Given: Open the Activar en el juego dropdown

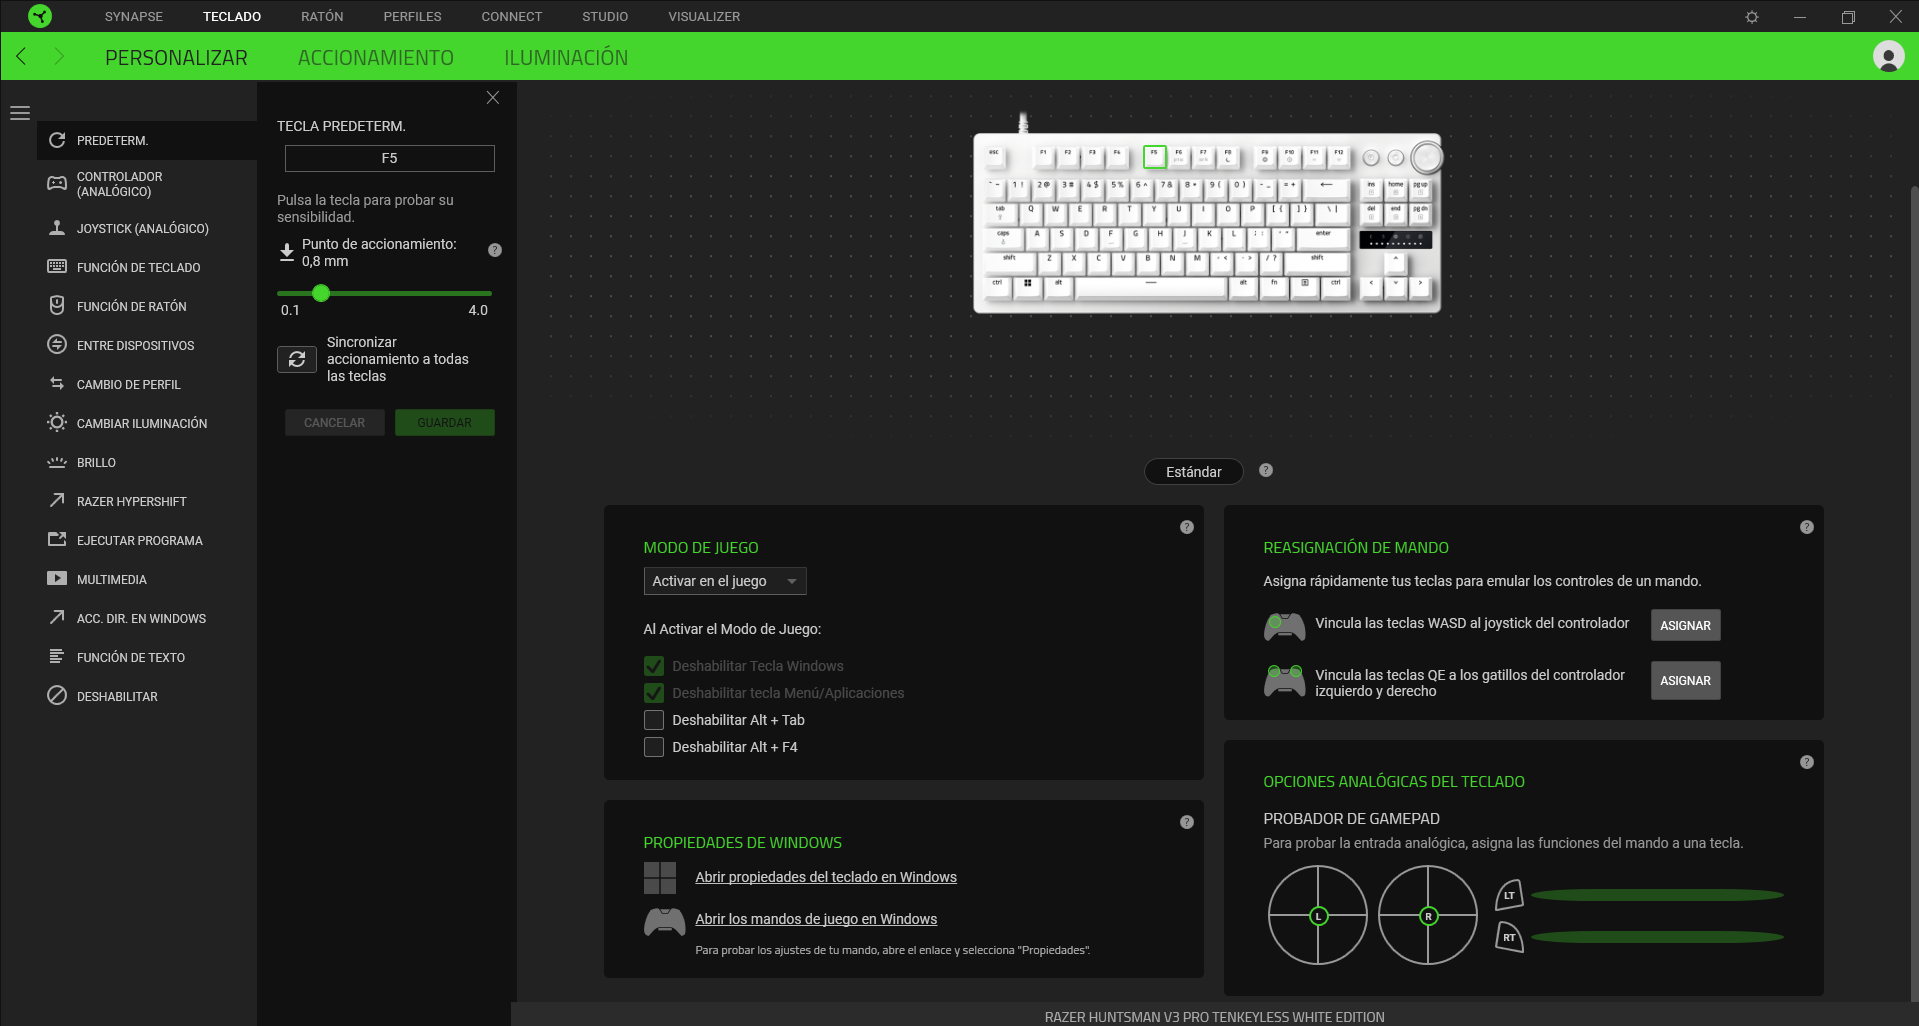Looking at the screenshot, I should point(724,581).
